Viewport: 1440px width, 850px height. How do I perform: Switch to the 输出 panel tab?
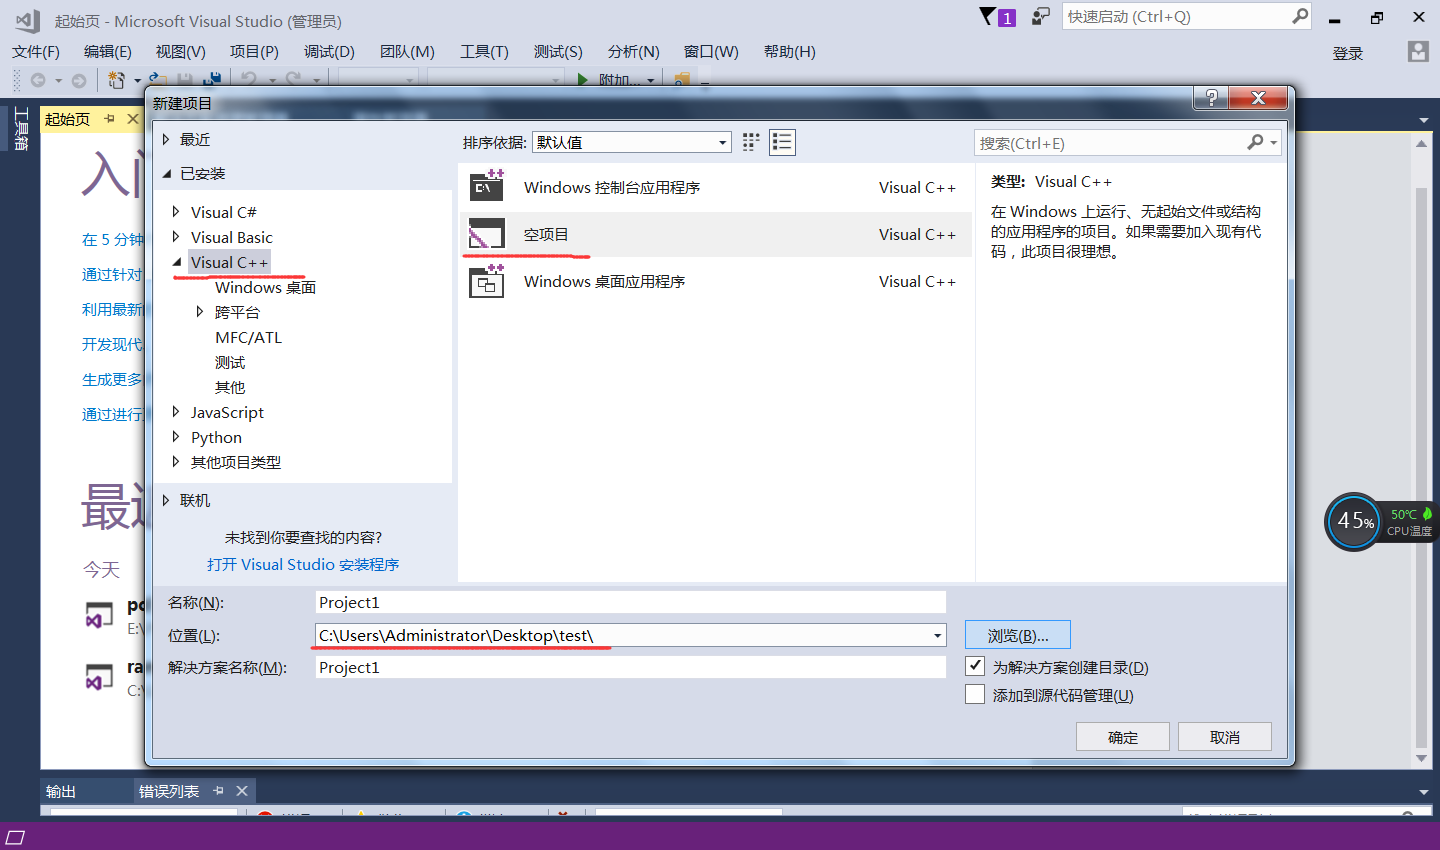point(61,791)
